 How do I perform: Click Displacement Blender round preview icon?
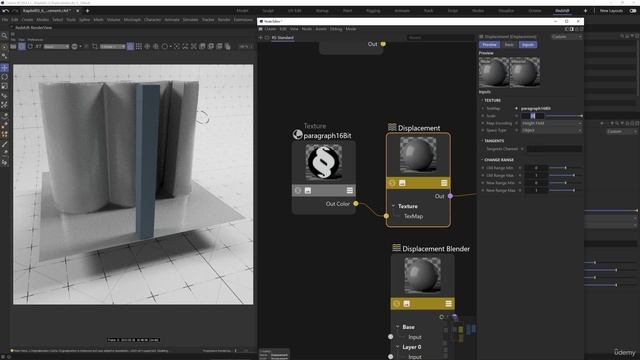(x=397, y=304)
